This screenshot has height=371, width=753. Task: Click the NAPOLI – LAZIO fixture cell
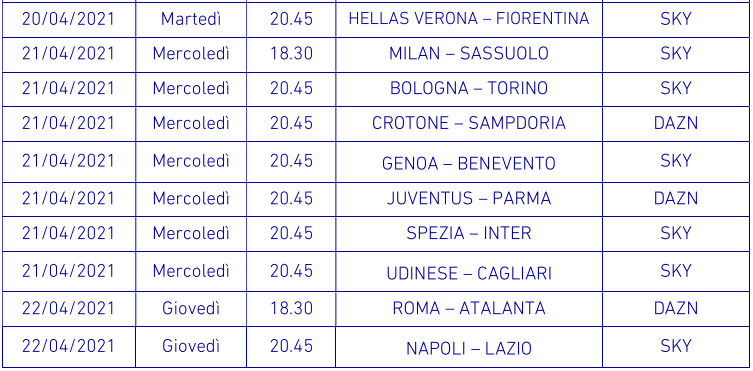(x=469, y=348)
